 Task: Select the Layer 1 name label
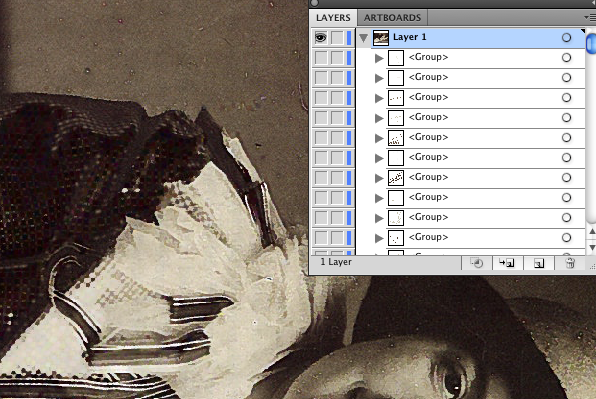pos(410,37)
